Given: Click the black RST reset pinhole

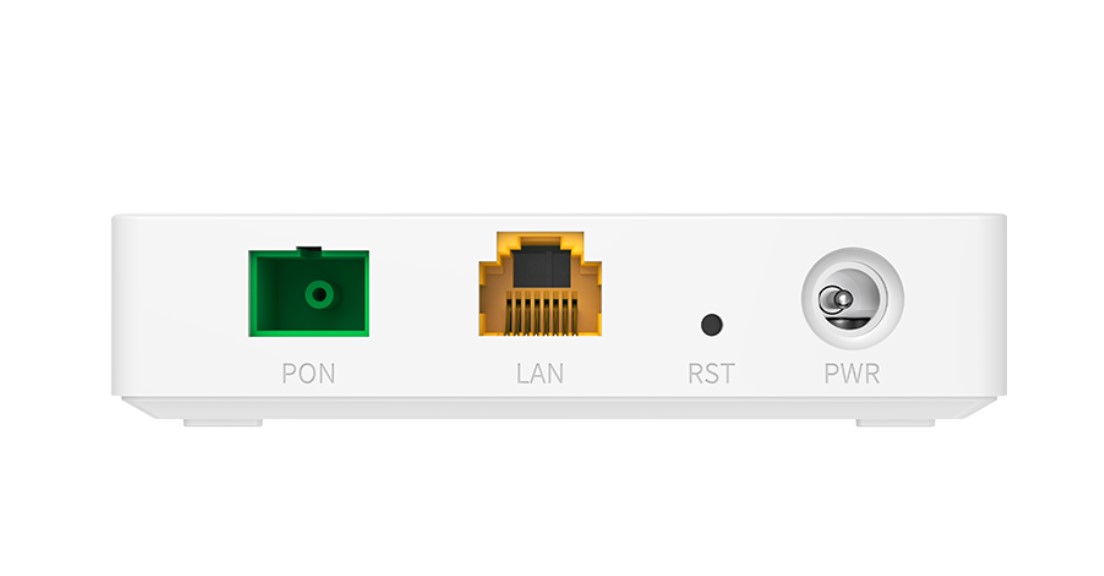Looking at the screenshot, I should click(712, 325).
